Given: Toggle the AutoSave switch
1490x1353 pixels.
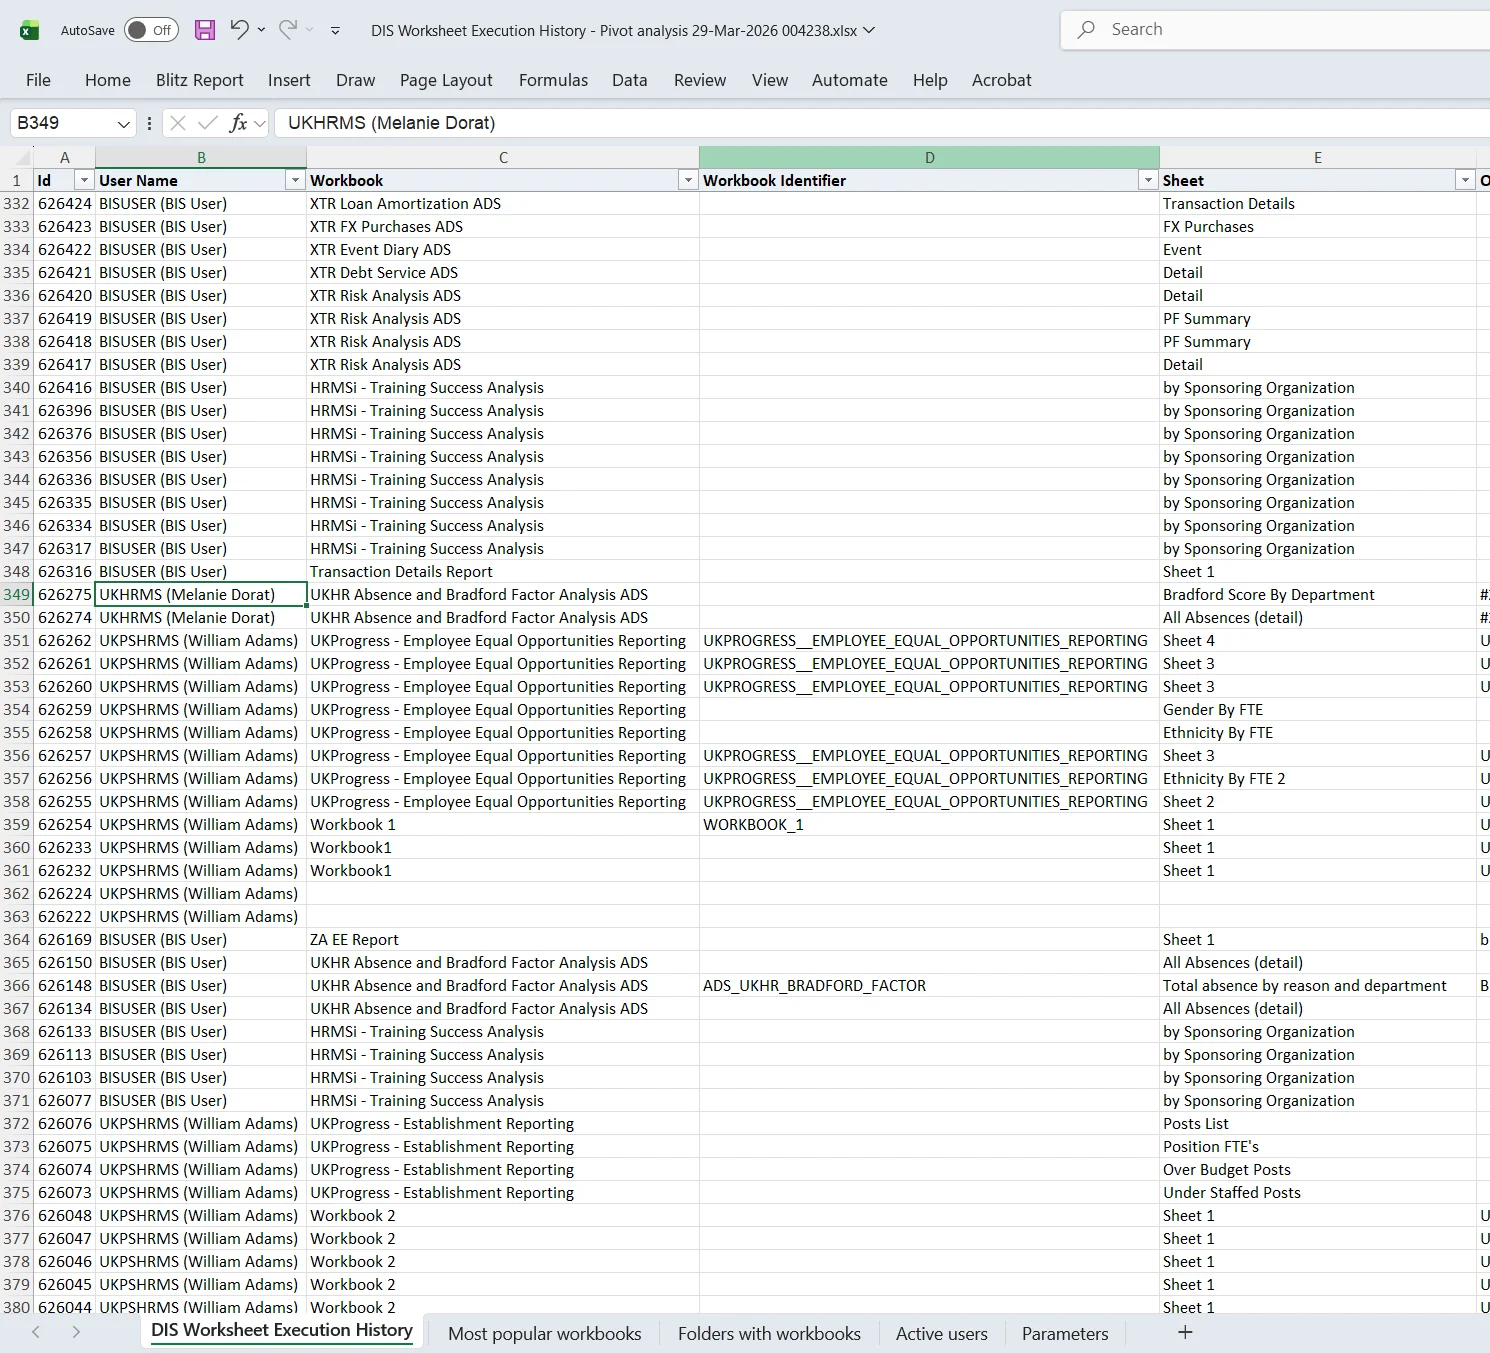Looking at the screenshot, I should 151,30.
